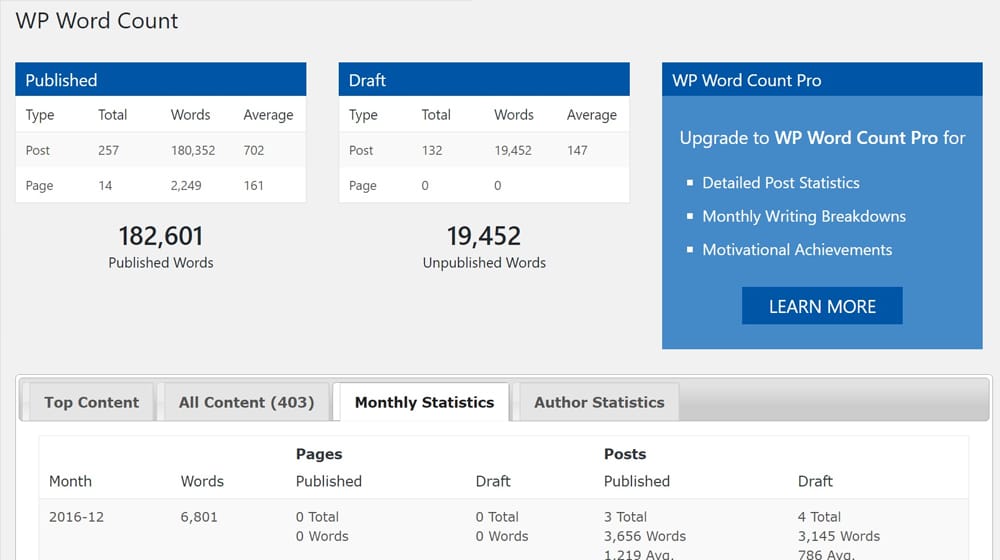Click Motivational Achievements bullet

[x=797, y=249]
